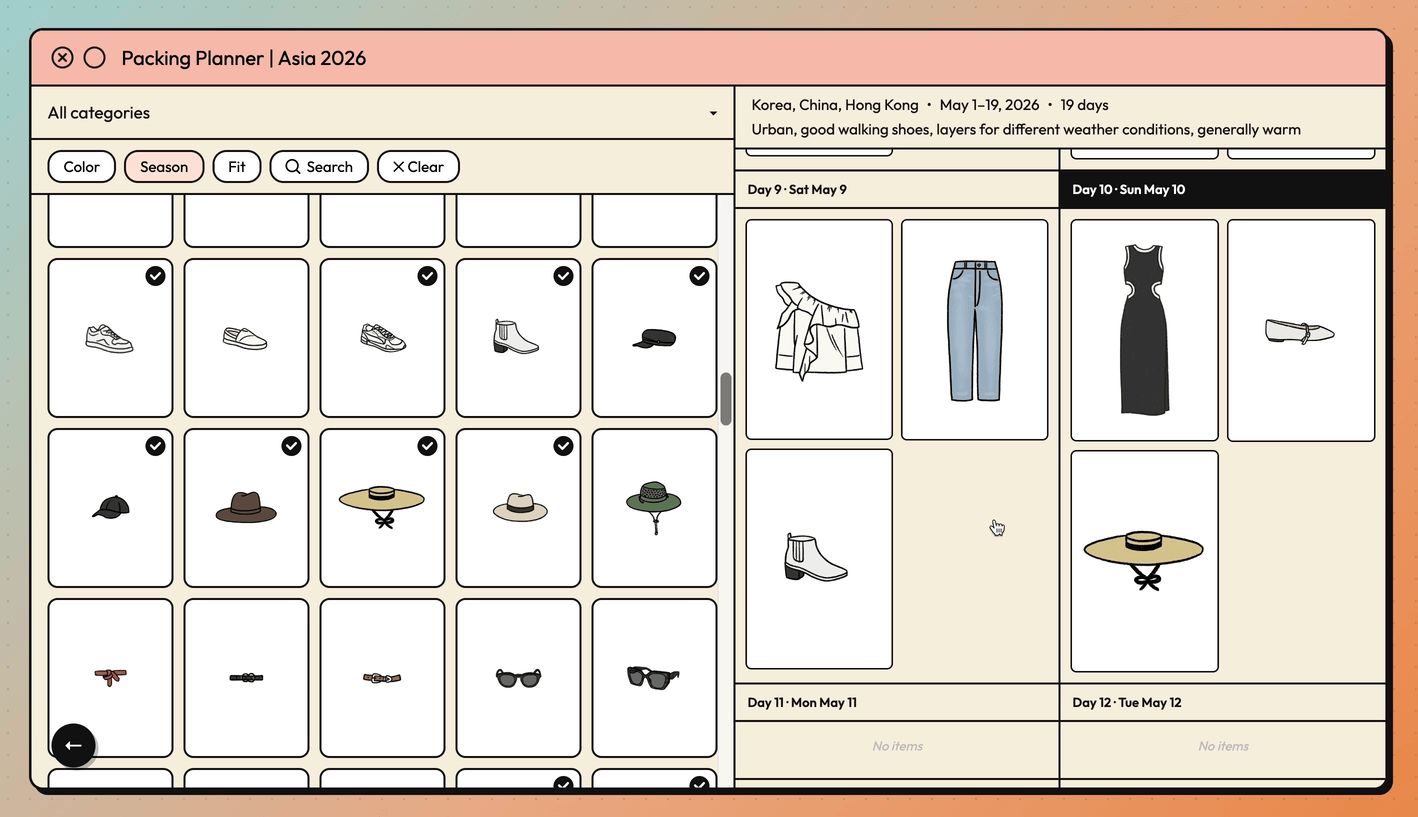Screen dimensions: 1418x817
Task: Clear all filters using the X icon
Action: (418, 166)
